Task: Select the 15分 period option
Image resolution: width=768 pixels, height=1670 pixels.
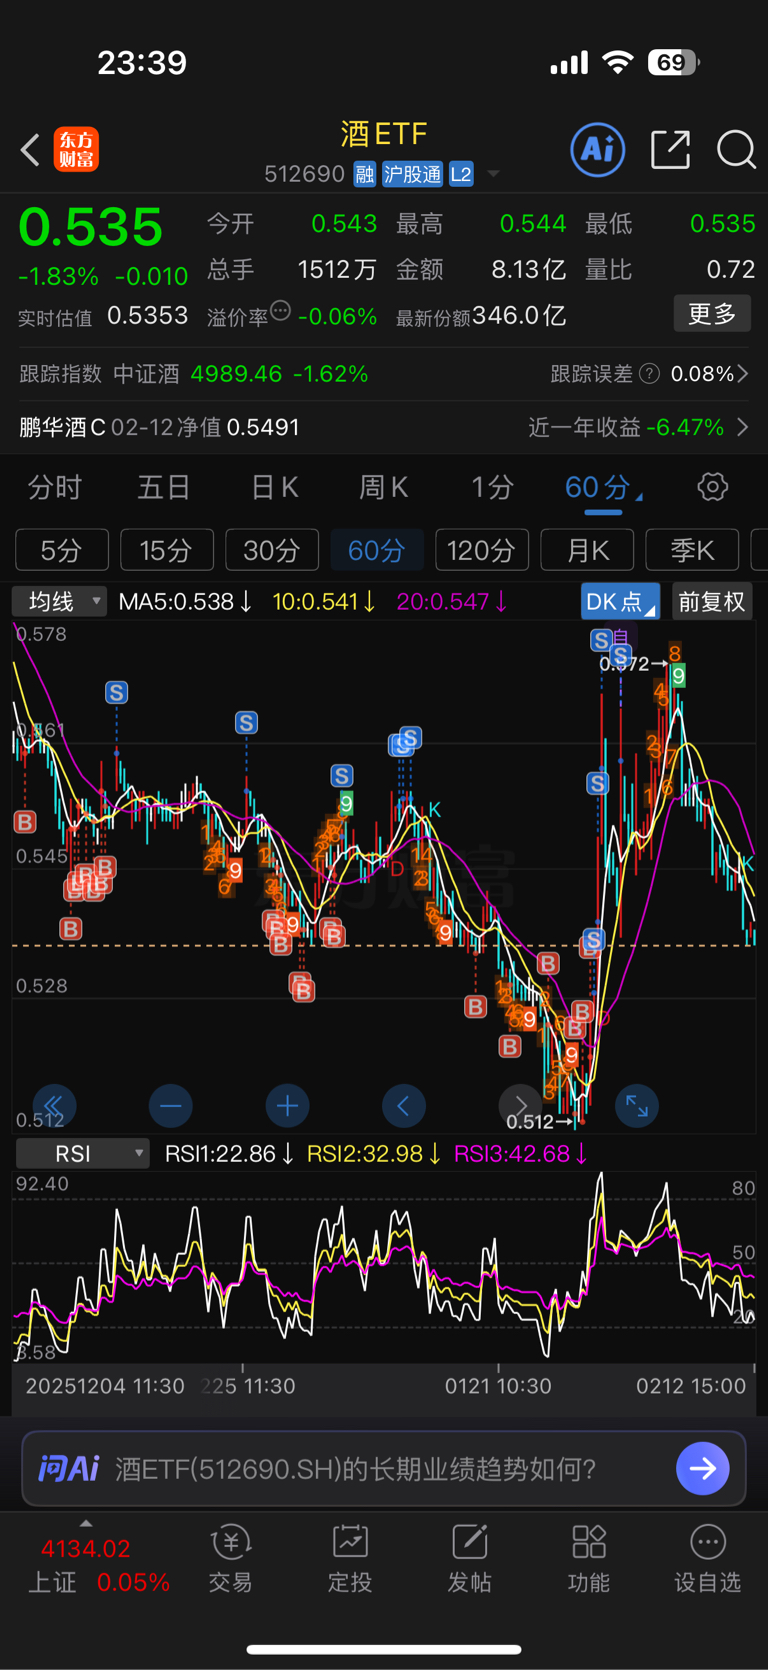Action: tap(167, 550)
